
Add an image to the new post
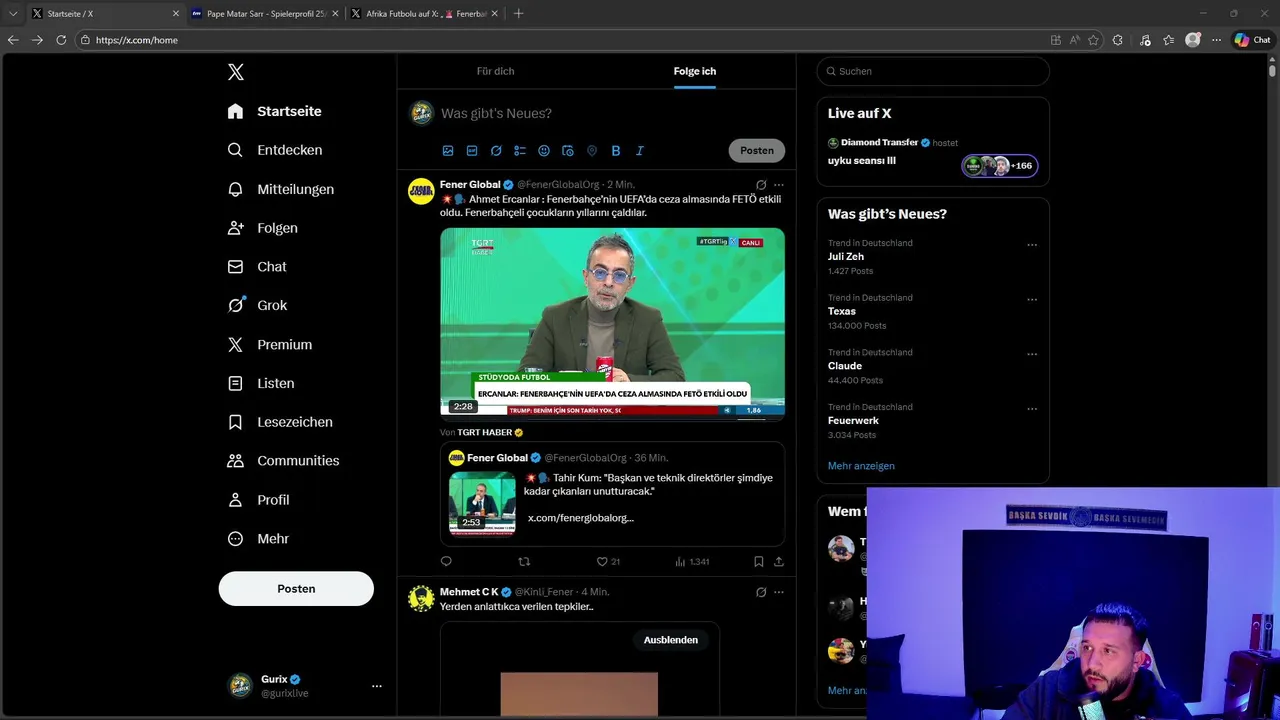pos(448,151)
